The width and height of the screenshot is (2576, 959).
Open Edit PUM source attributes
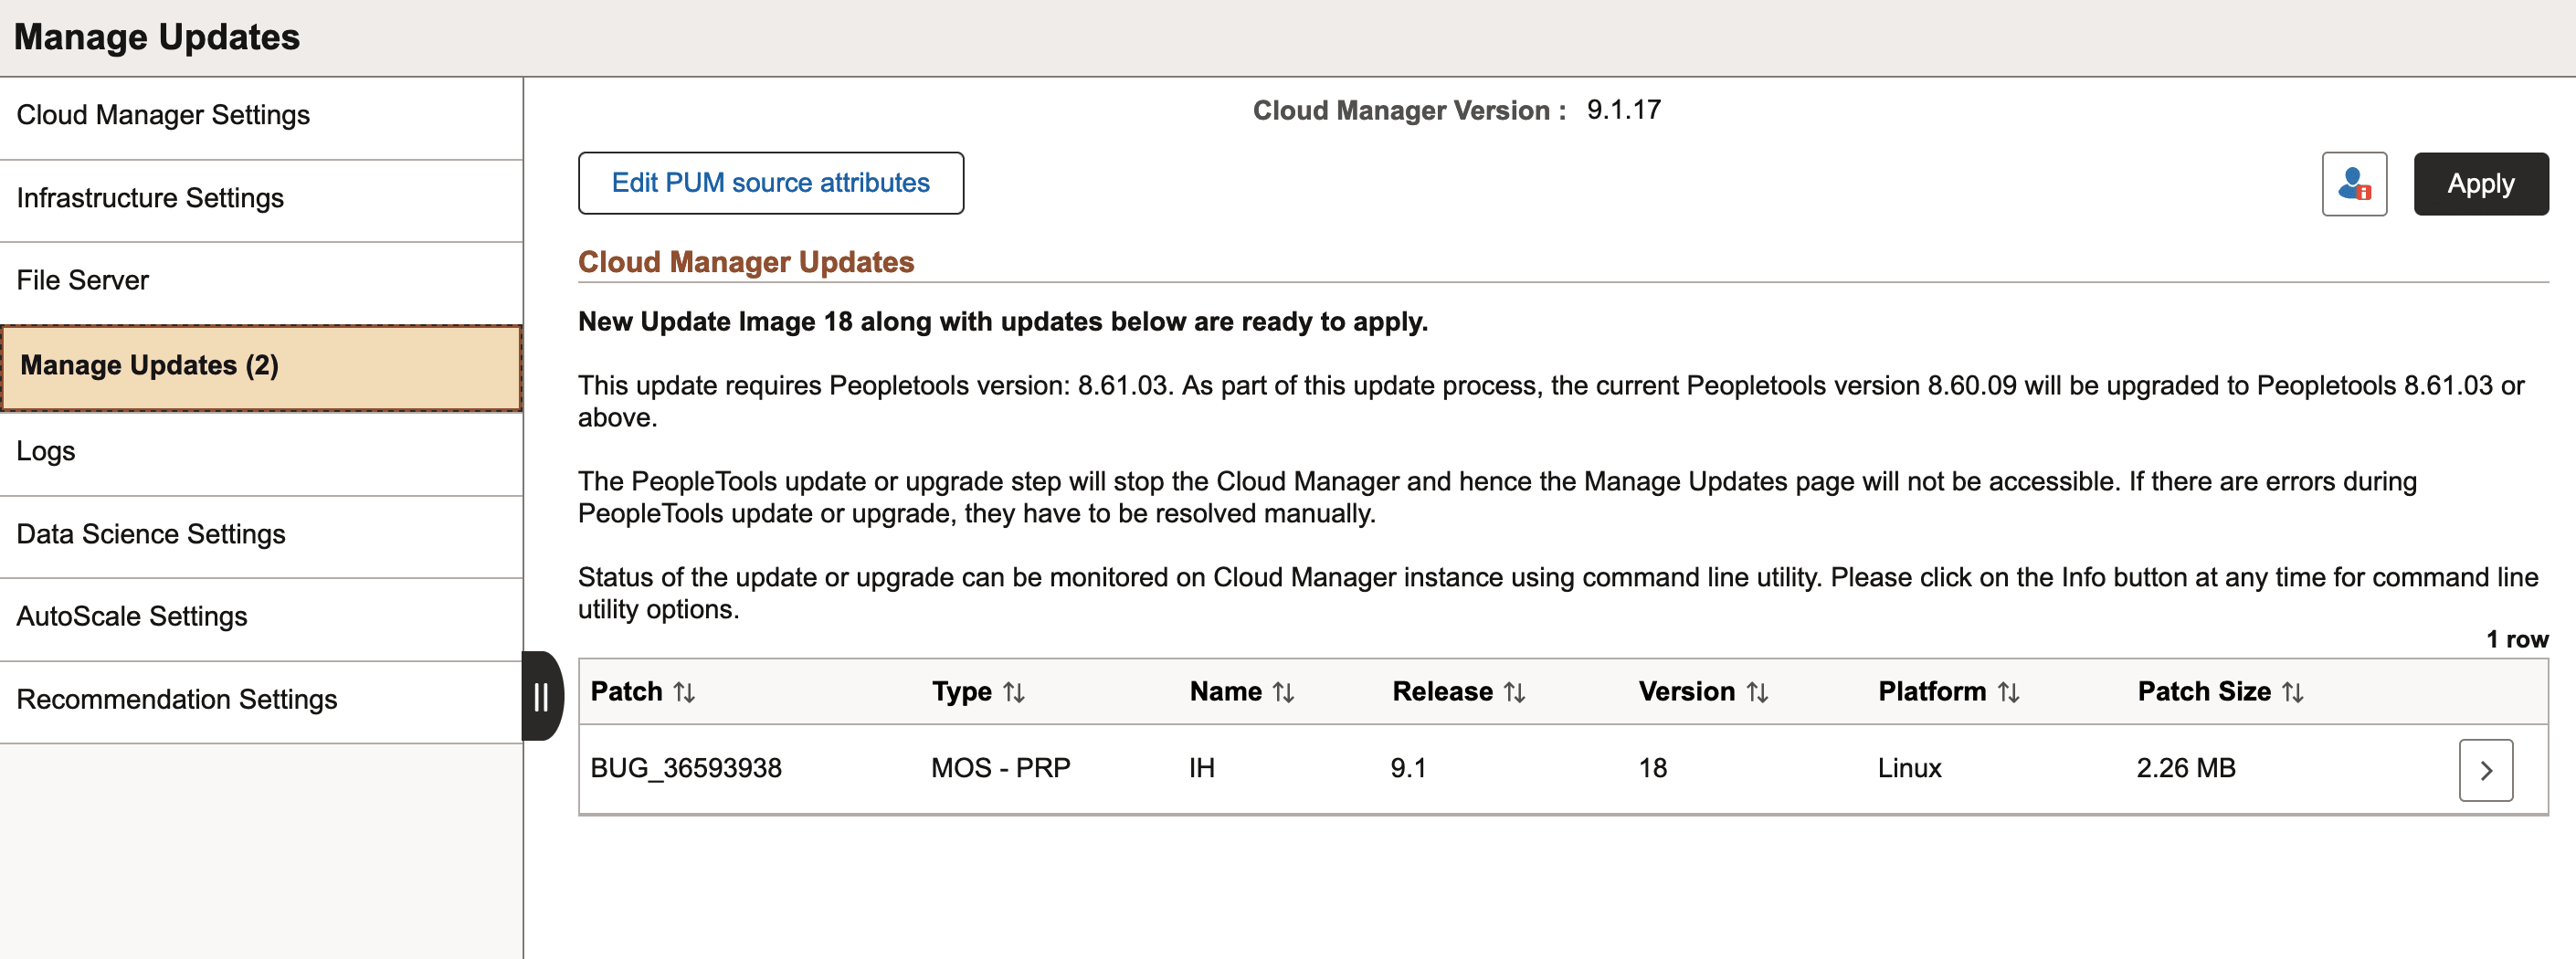771,183
